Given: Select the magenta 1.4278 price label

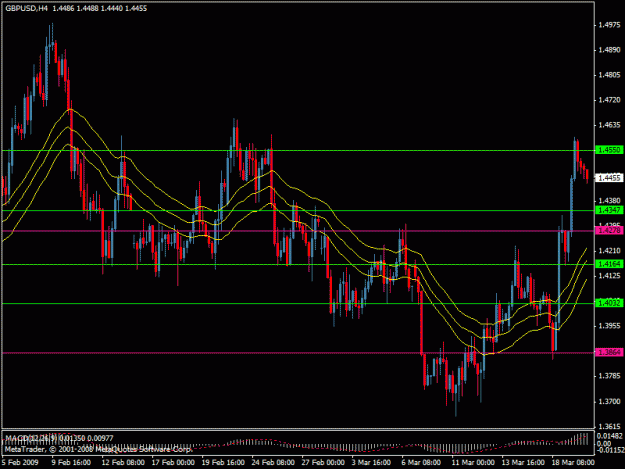Looking at the screenshot, I should (609, 230).
